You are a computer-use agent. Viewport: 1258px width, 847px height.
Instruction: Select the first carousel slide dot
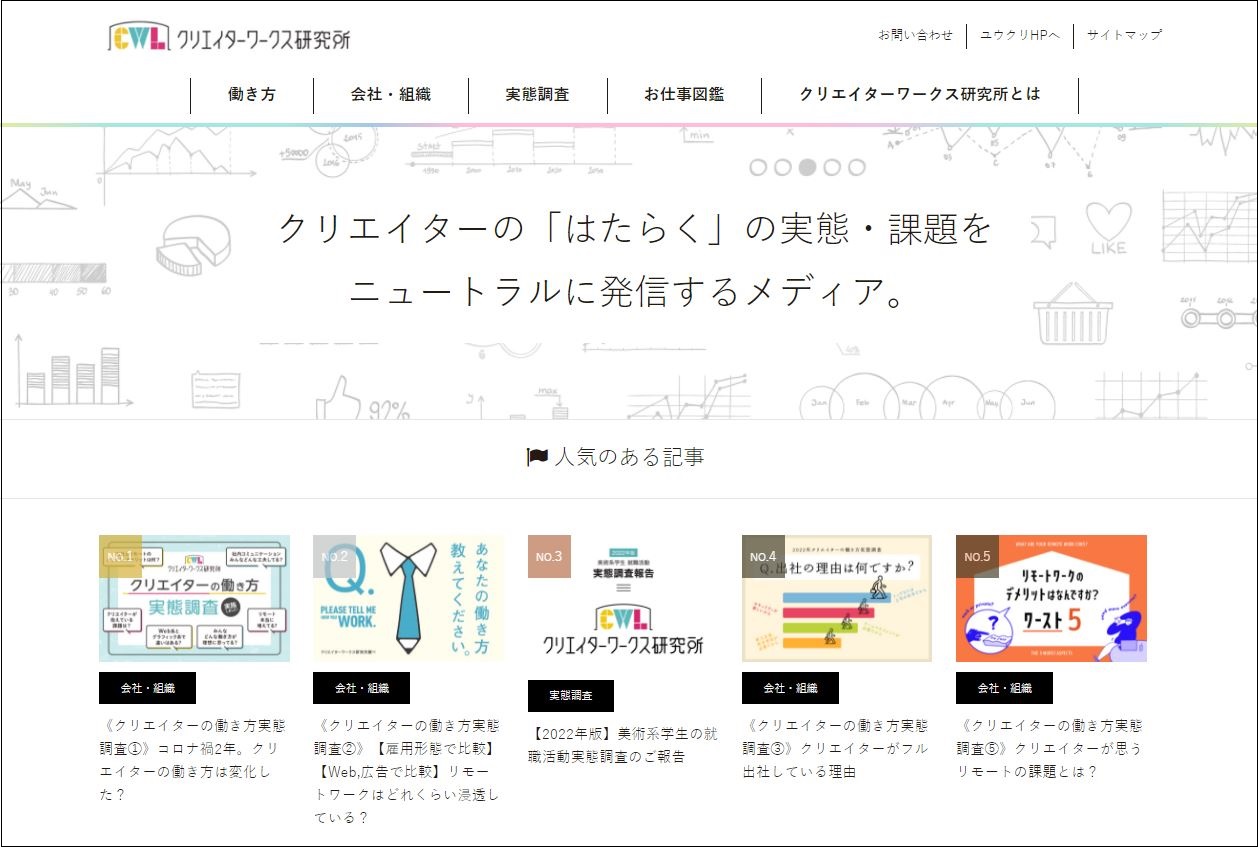758,167
